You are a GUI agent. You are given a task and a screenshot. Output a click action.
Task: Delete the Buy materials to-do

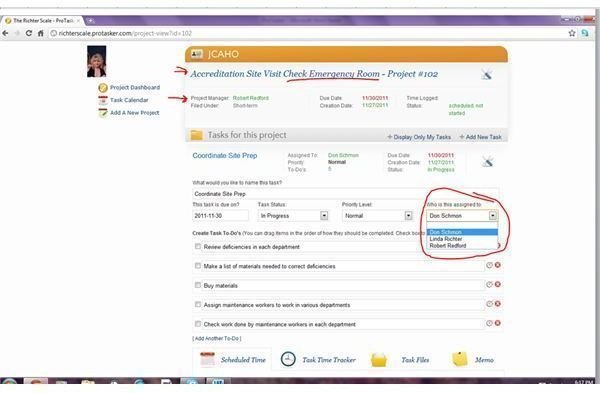point(497,284)
